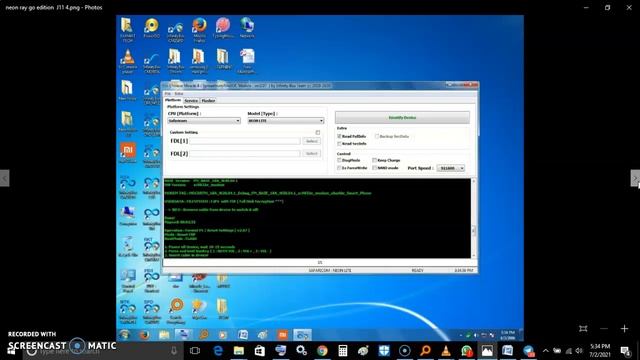
Task: Open VLC cone icon in Windows 10 taskbar
Action: pyautogui.click(x=446, y=351)
